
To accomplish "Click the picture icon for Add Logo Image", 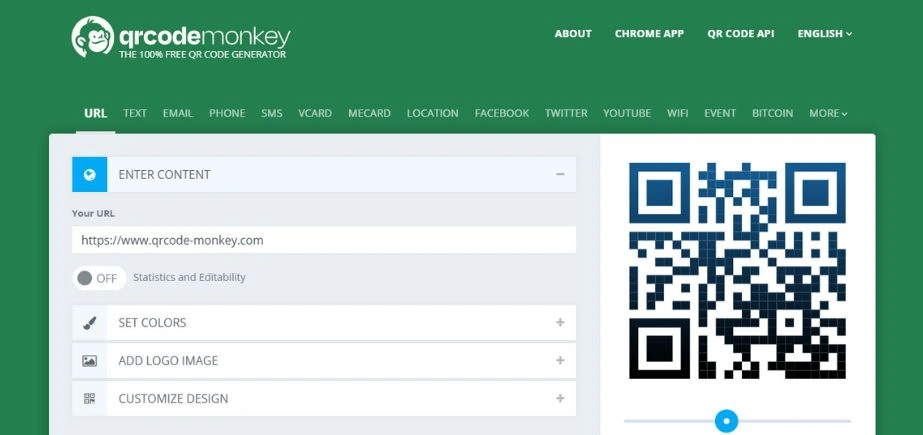I will click(89, 361).
